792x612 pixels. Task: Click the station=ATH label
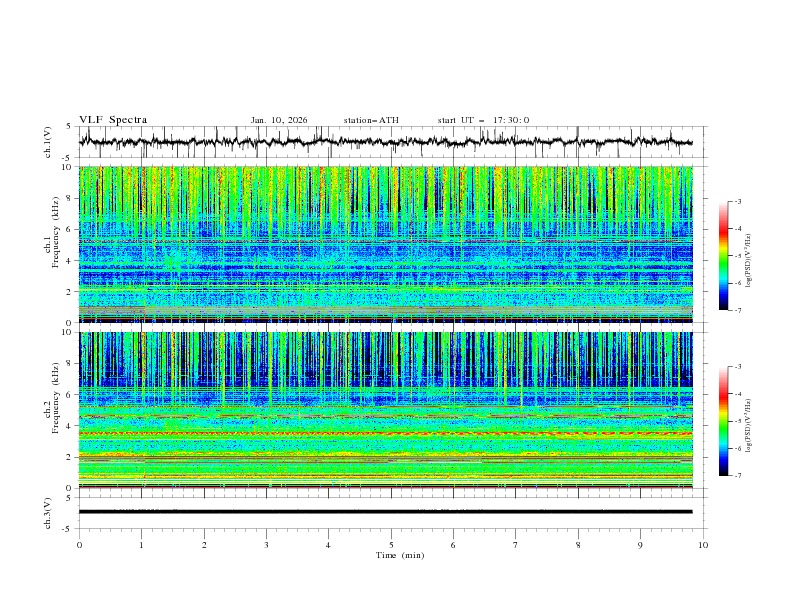[371, 120]
